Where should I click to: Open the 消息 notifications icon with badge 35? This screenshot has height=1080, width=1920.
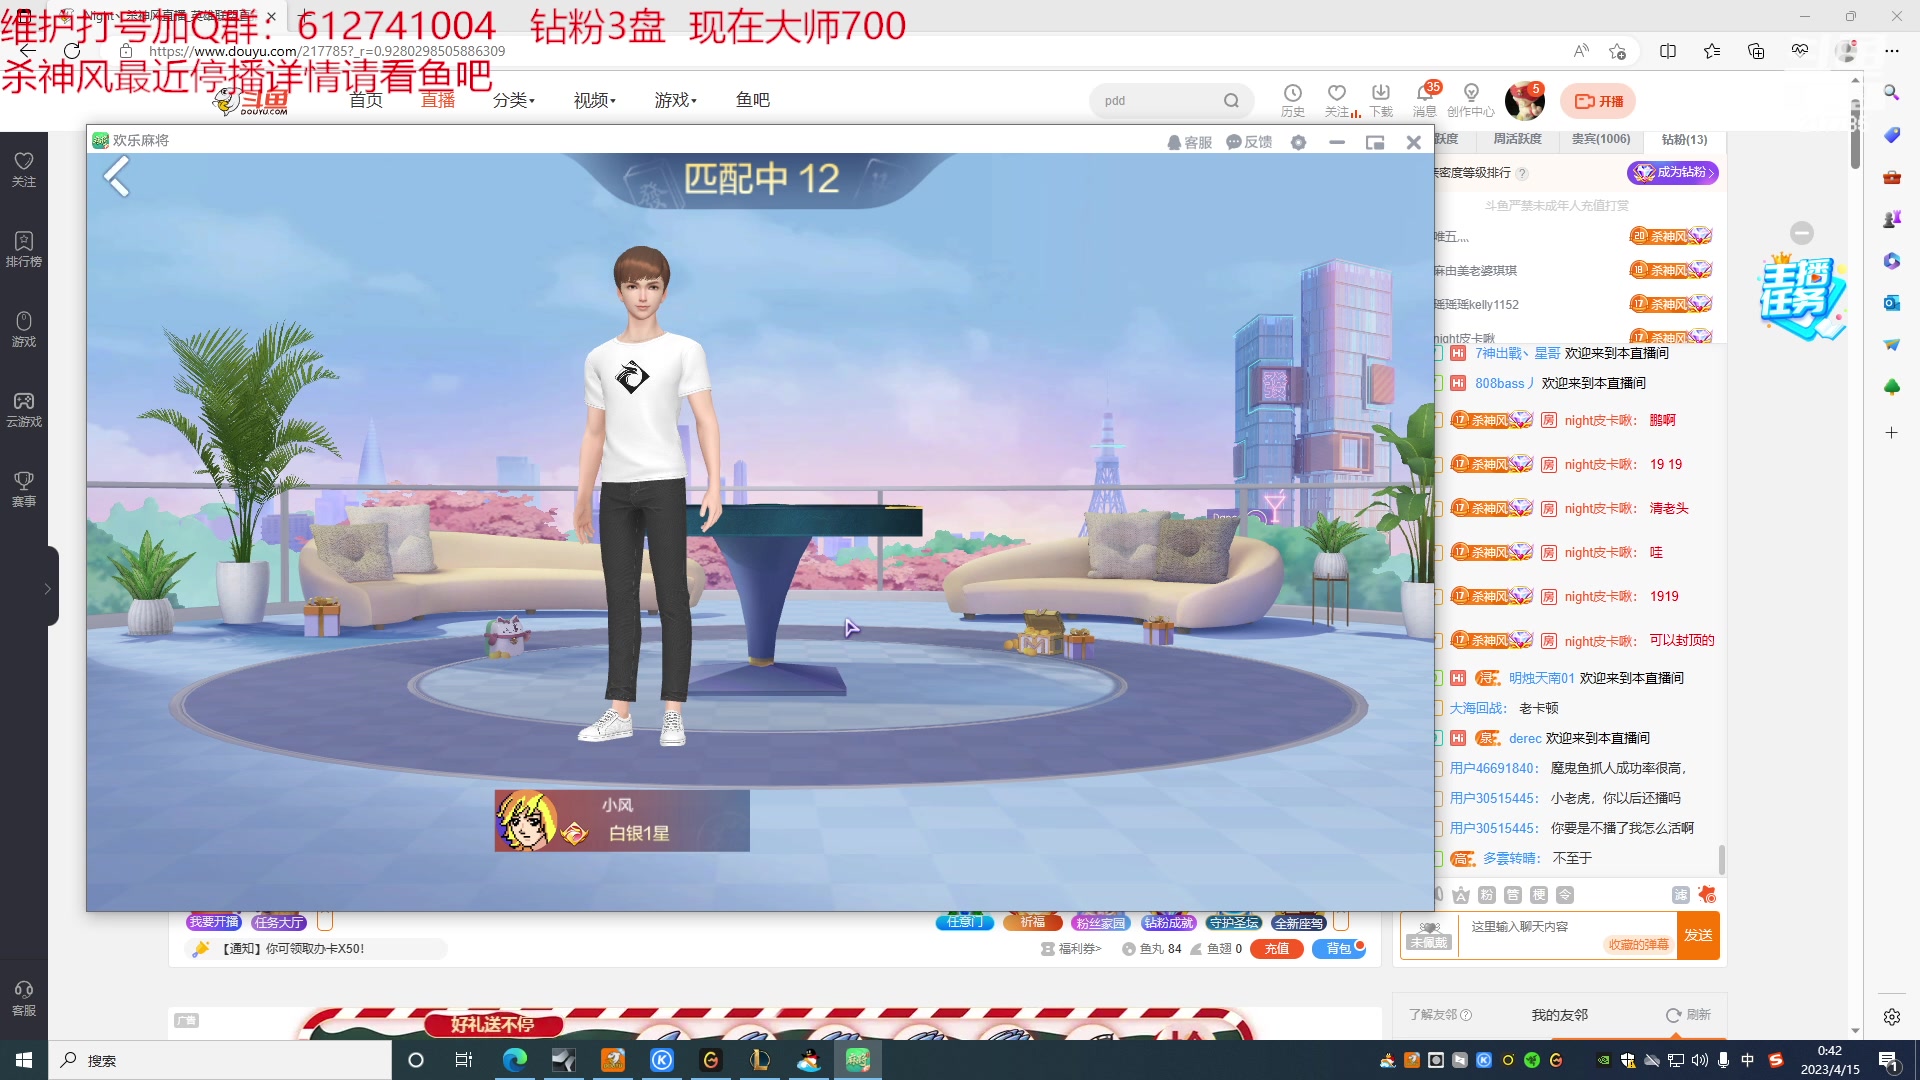click(1426, 100)
